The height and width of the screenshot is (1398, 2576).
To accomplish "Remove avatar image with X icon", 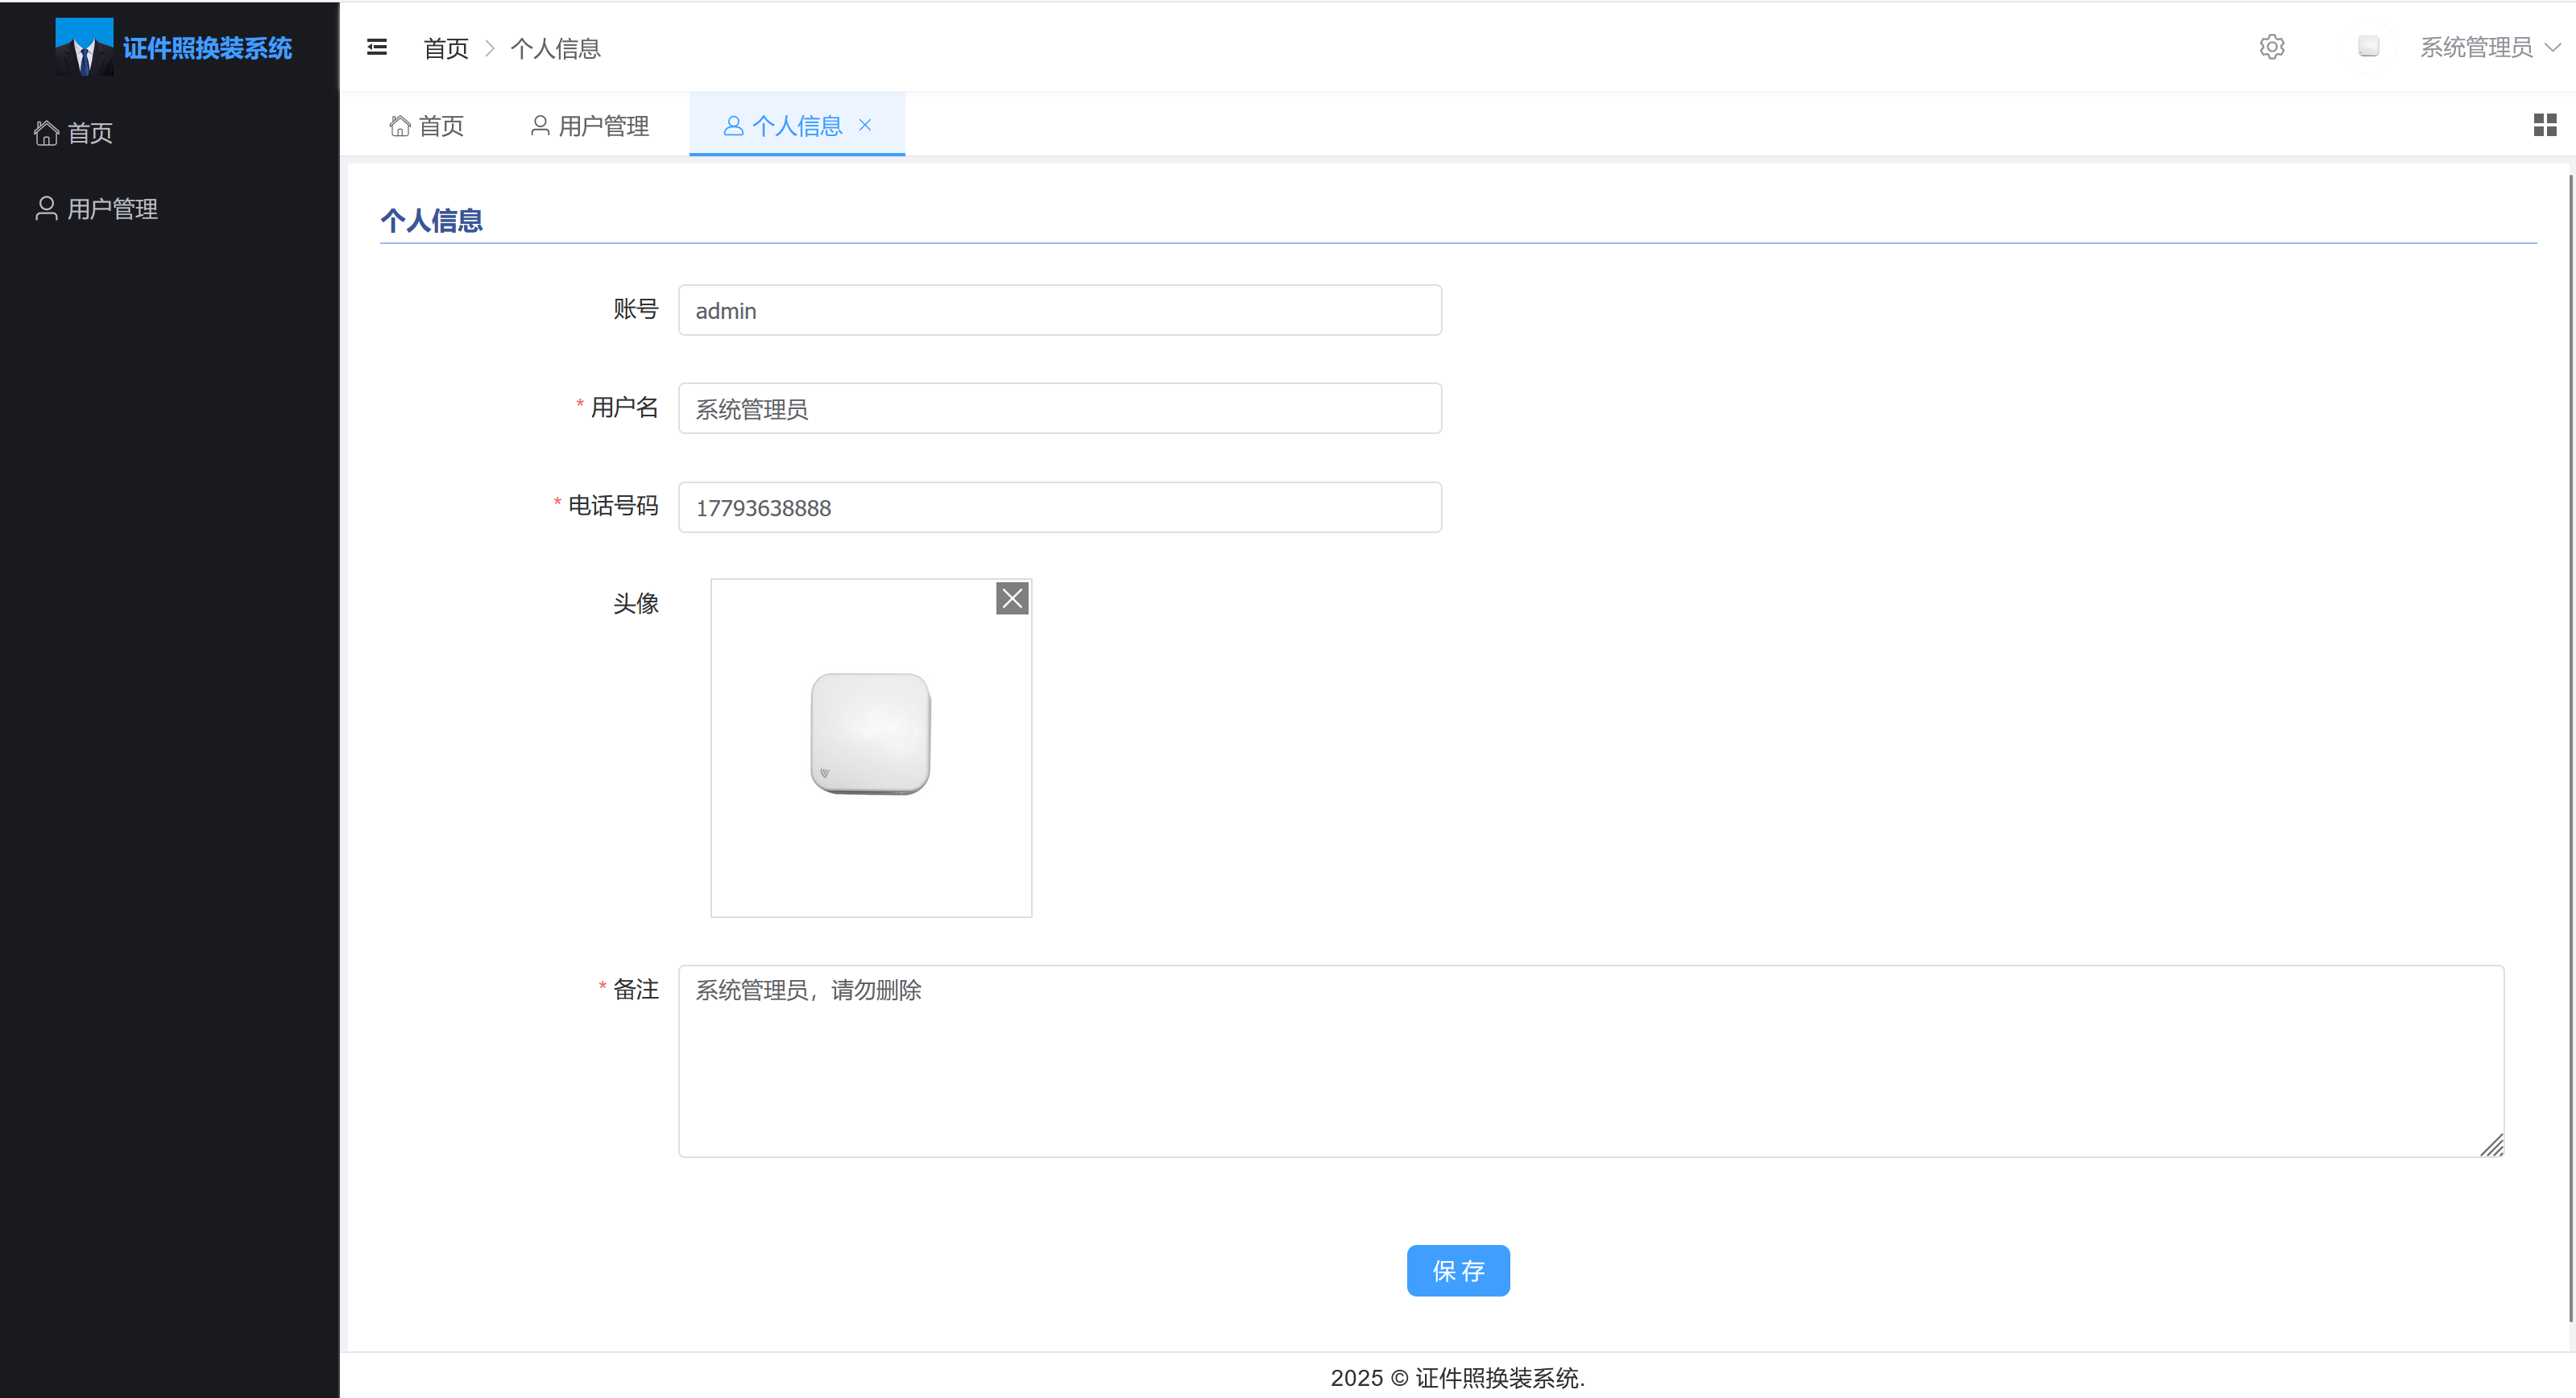I will pos(1012,598).
